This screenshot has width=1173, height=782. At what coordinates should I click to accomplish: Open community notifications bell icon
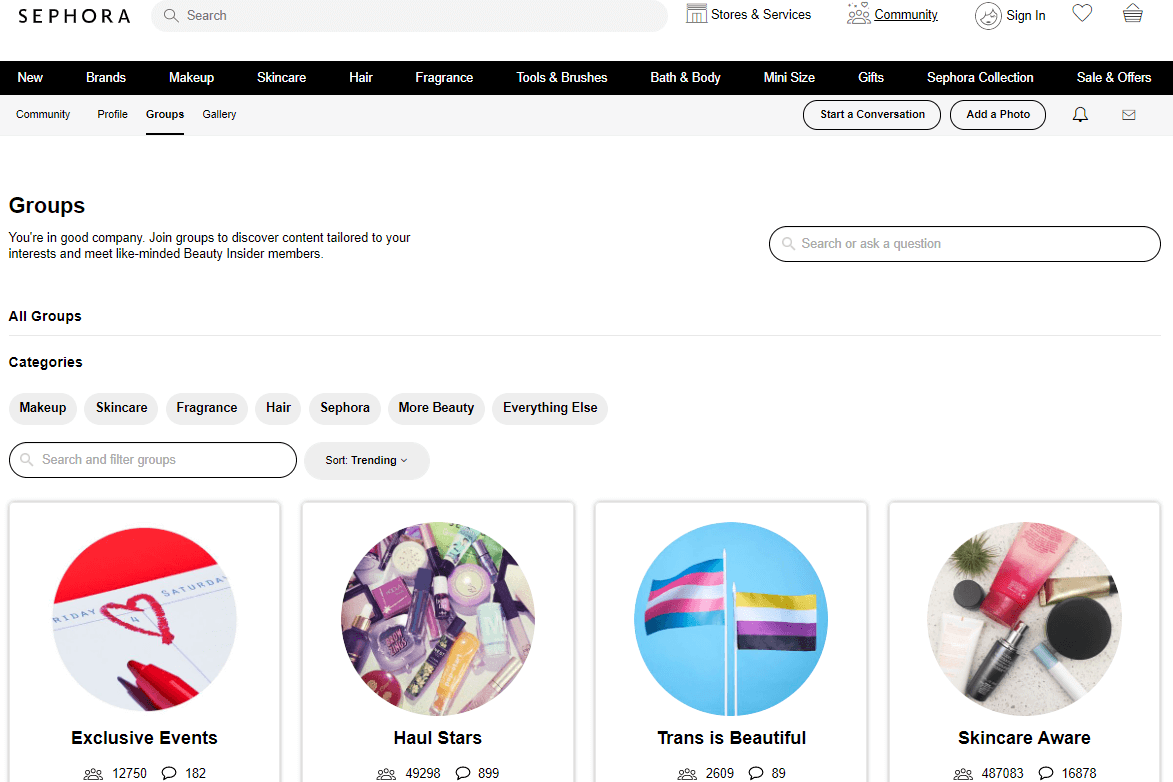point(1080,114)
